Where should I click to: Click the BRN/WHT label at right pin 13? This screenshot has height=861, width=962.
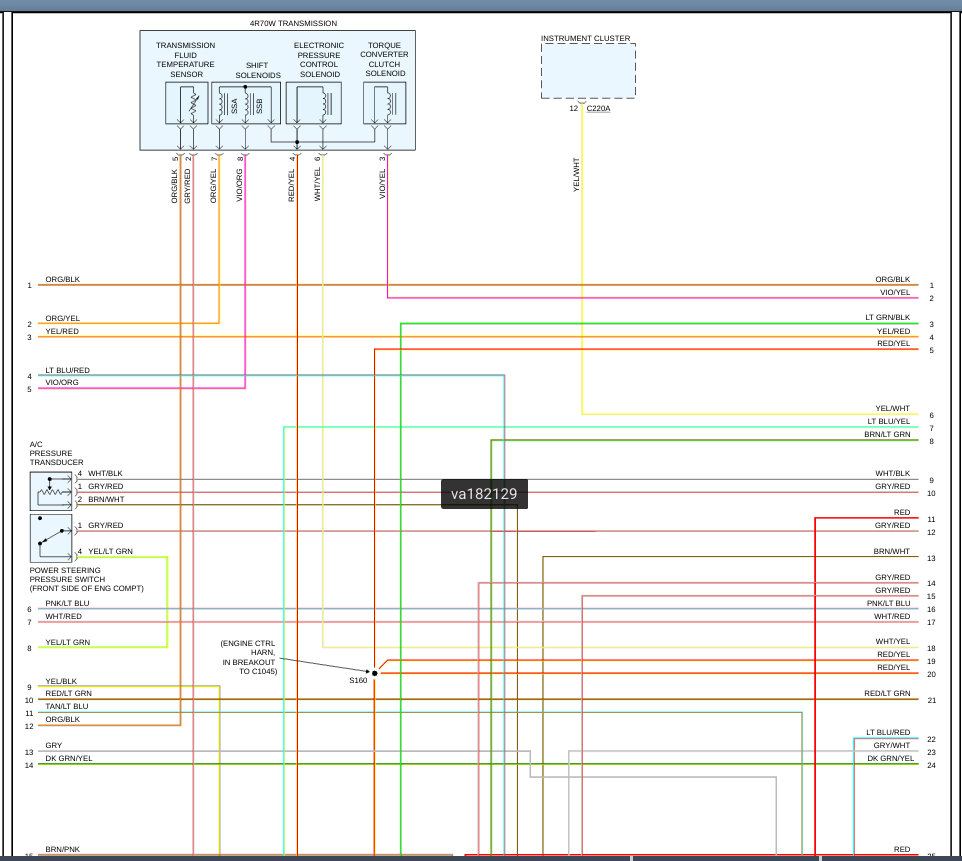pyautogui.click(x=892, y=551)
